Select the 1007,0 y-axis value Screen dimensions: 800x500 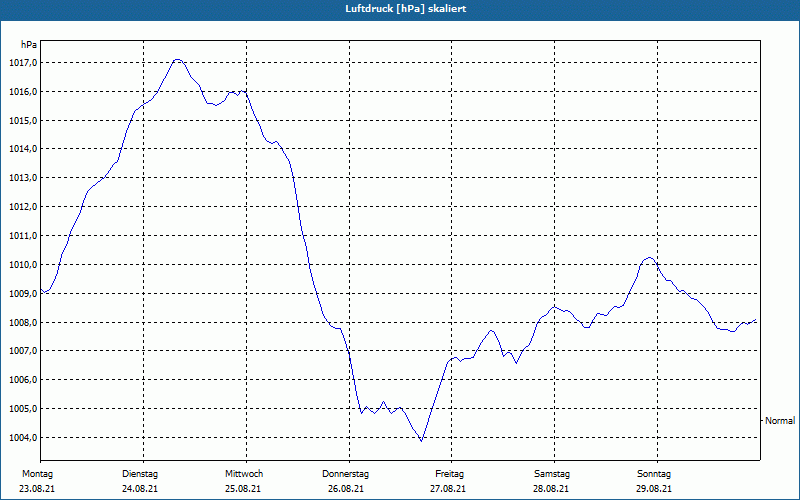click(23, 351)
